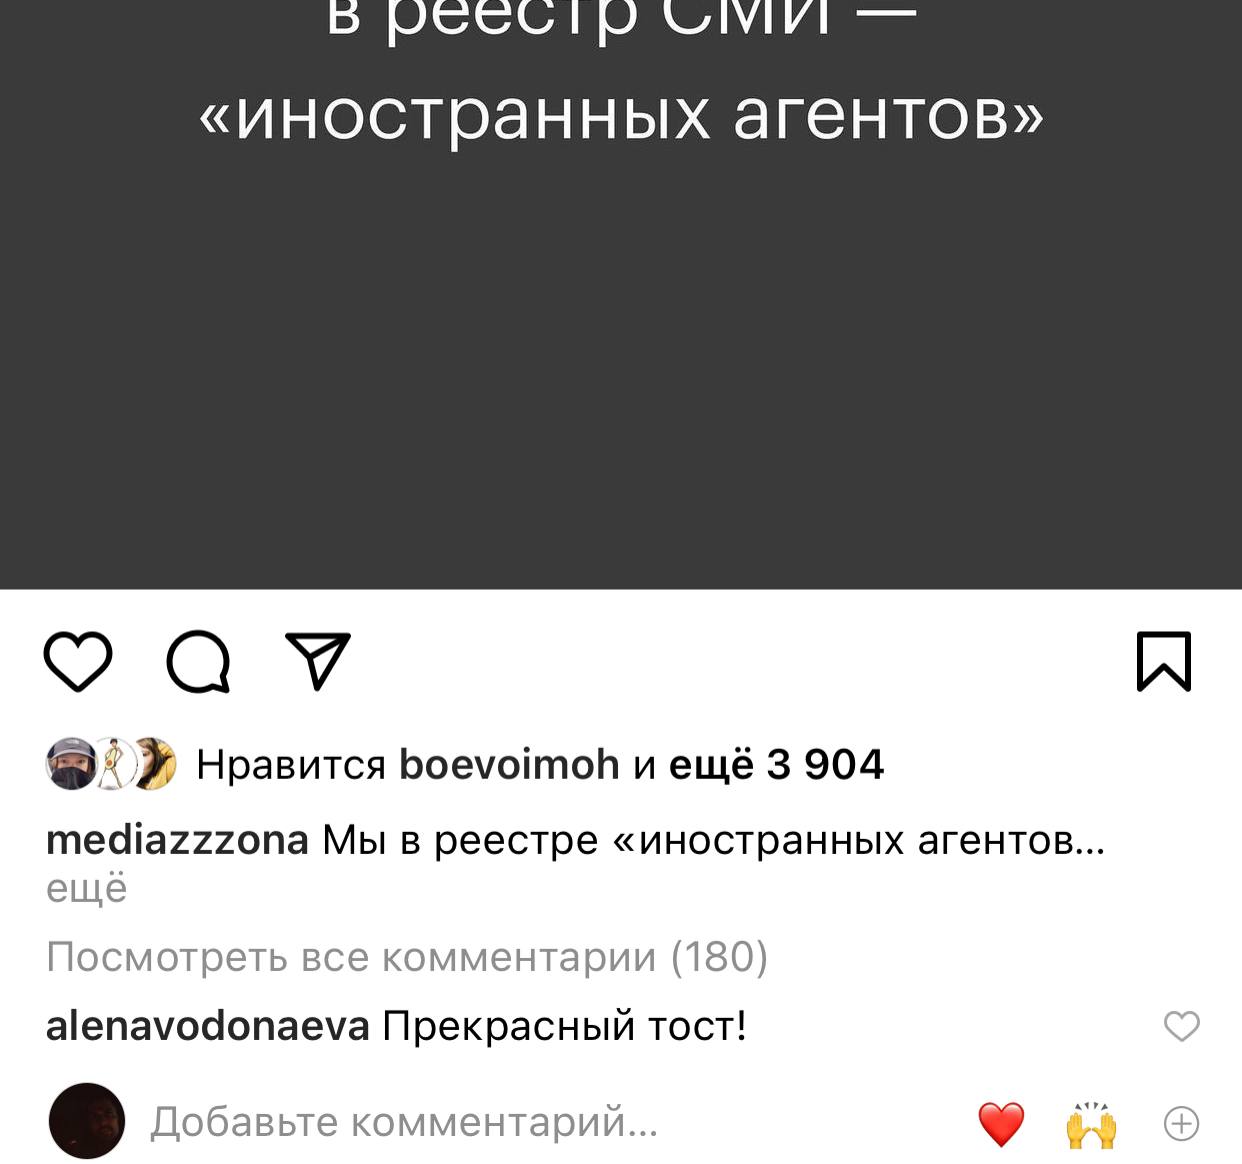Insert the raised hands emoji reaction
Screen dimensions: 1242x1164
[1091, 1124]
